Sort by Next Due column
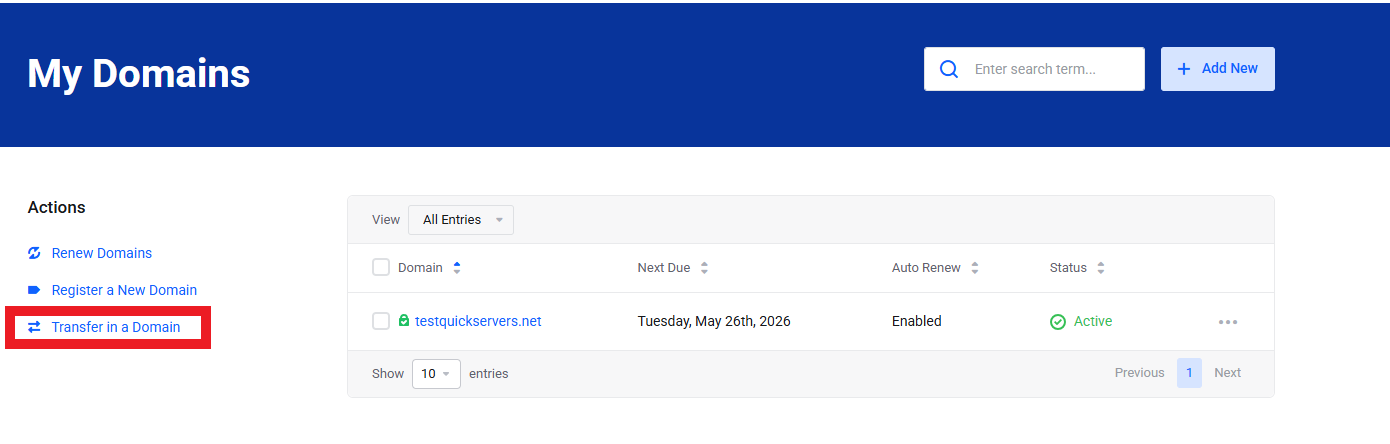Viewport: 1390px width, 444px height. point(704,268)
